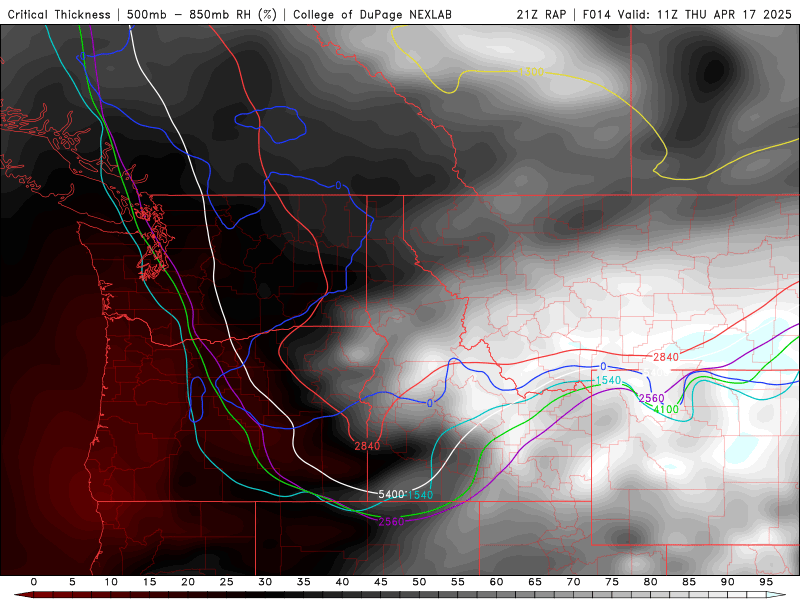Click the "College of DuPage NEXLAB" header text
Screen dimensions: 800x600
[x=372, y=14]
